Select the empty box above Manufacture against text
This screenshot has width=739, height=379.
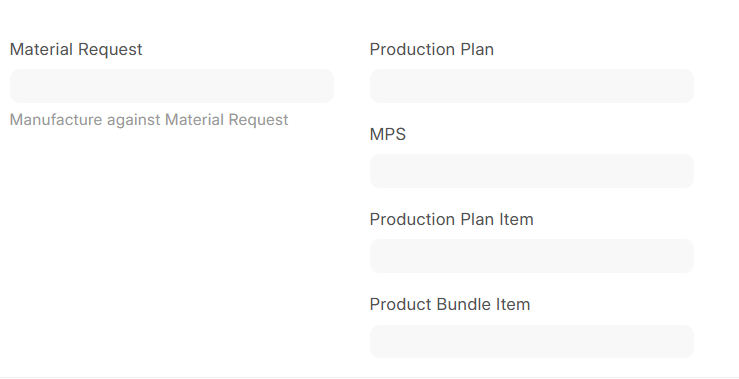tap(172, 86)
